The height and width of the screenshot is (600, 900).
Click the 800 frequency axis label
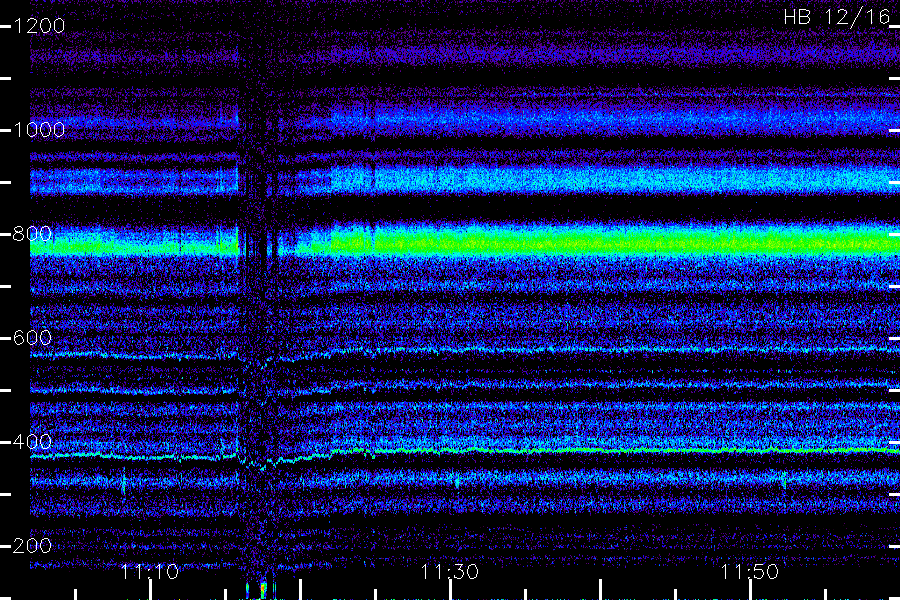32,234
